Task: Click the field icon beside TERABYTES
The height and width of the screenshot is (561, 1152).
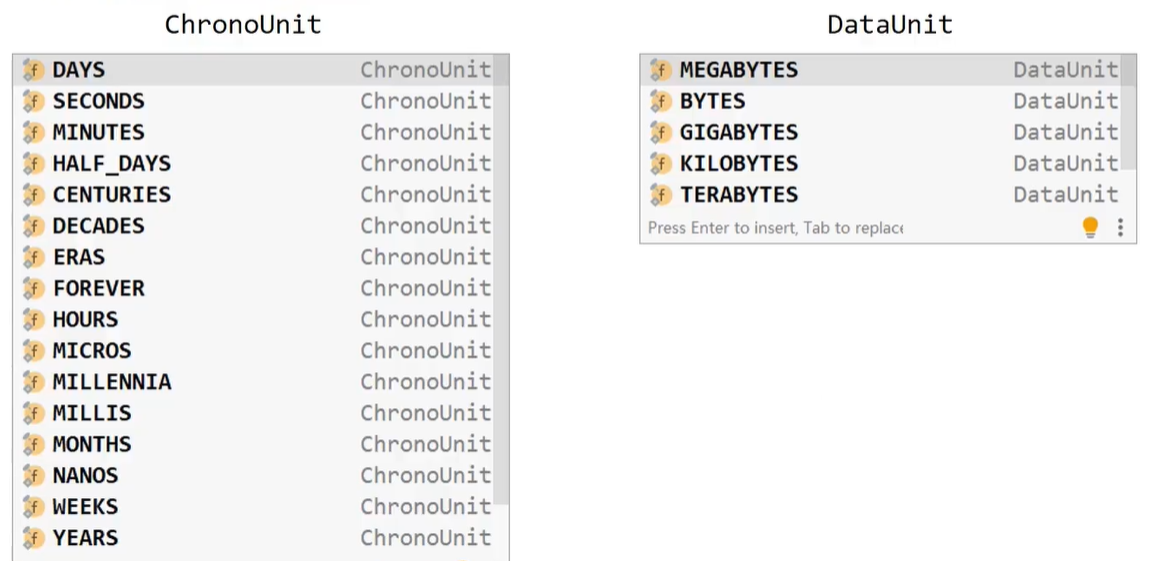Action: [x=661, y=195]
